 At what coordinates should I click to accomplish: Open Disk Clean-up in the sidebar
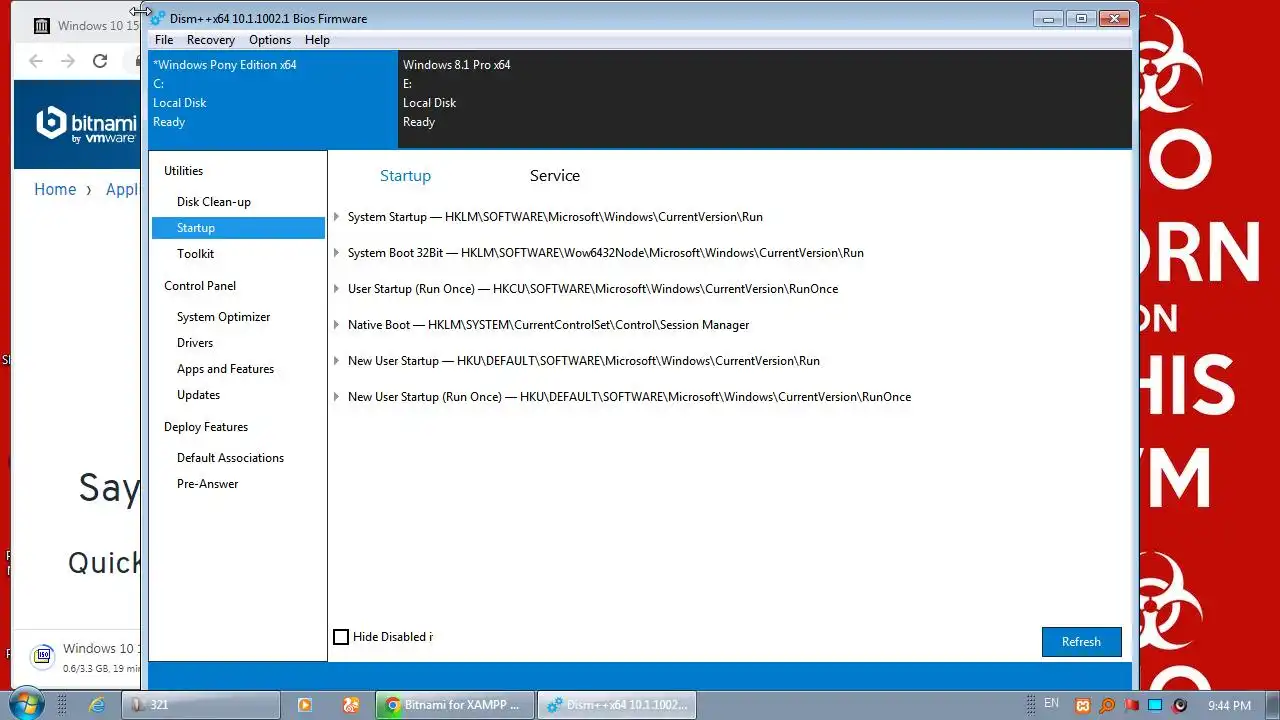pyautogui.click(x=214, y=202)
